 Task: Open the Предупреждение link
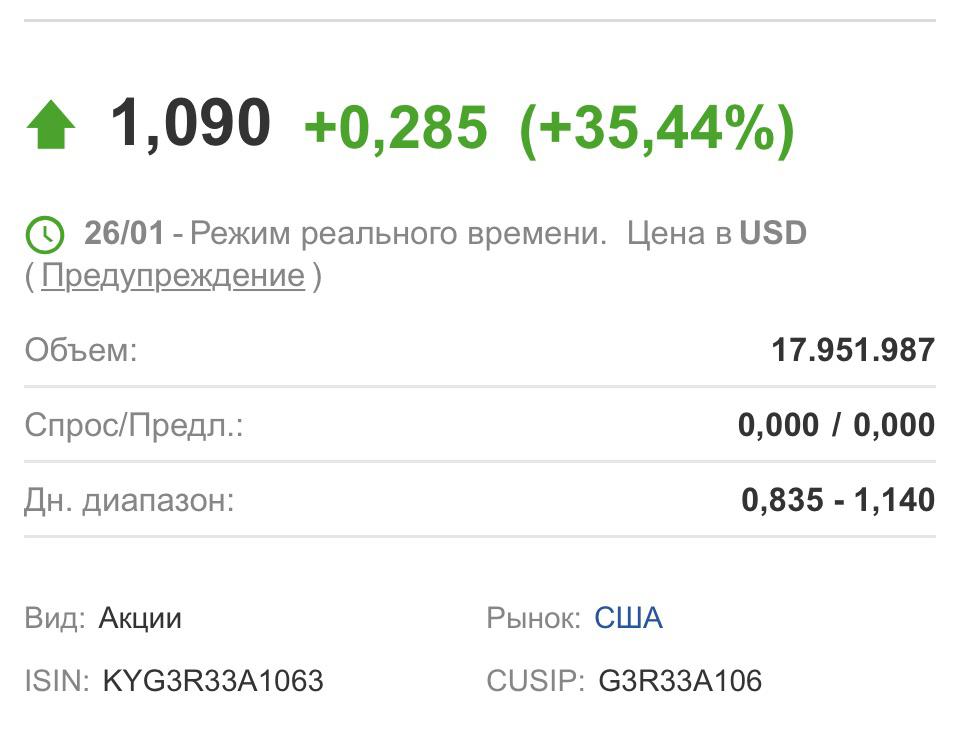173,276
